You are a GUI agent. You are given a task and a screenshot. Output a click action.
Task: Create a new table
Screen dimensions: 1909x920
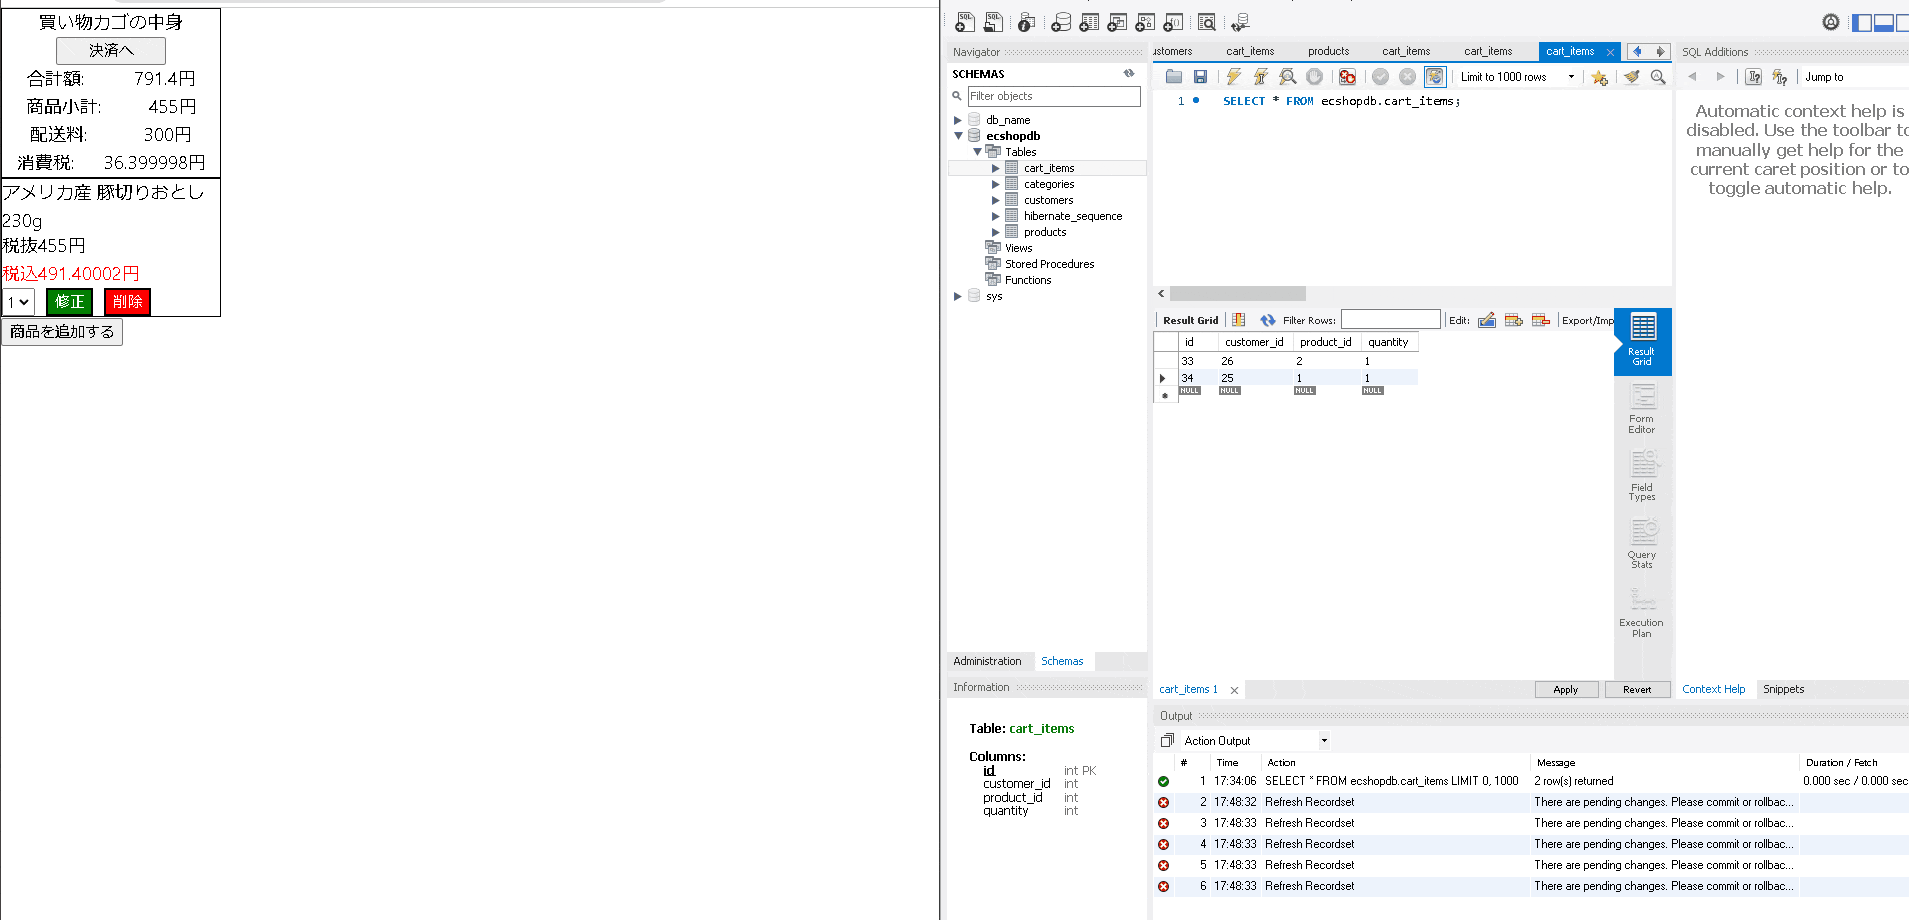(1089, 22)
